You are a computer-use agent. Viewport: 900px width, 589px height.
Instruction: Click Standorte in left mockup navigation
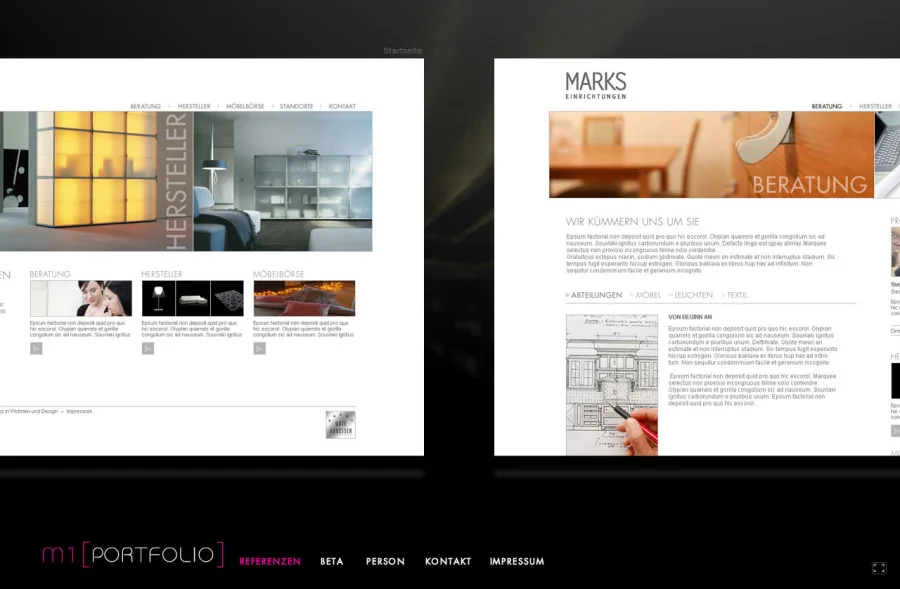[296, 106]
